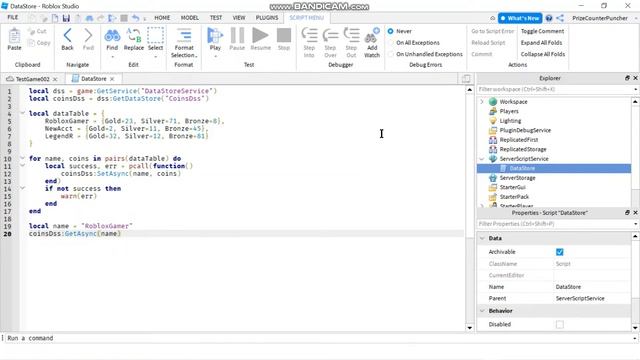Click Toggle Comment action

542,31
